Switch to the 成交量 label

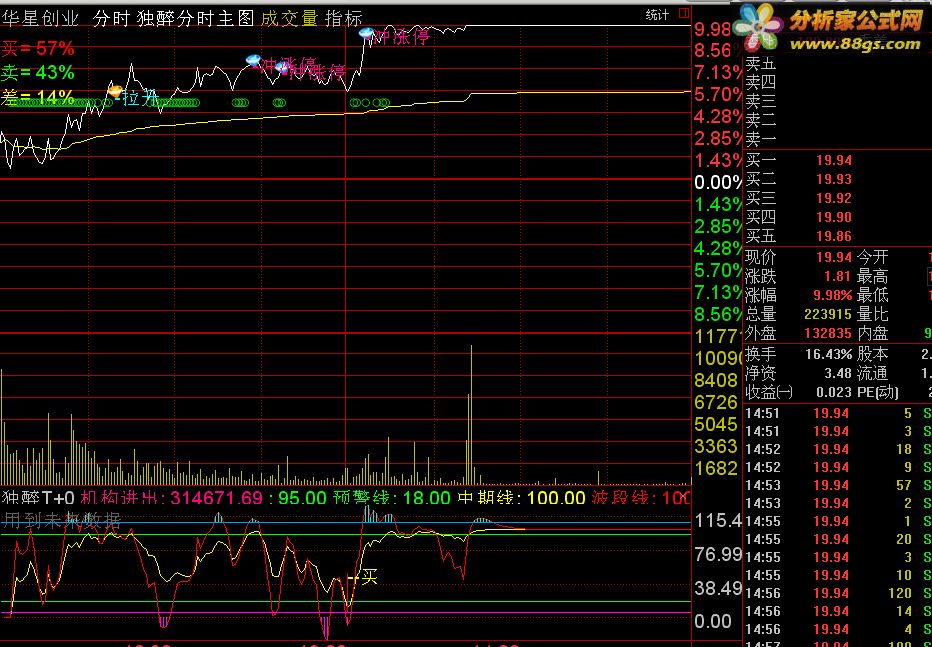click(x=289, y=18)
